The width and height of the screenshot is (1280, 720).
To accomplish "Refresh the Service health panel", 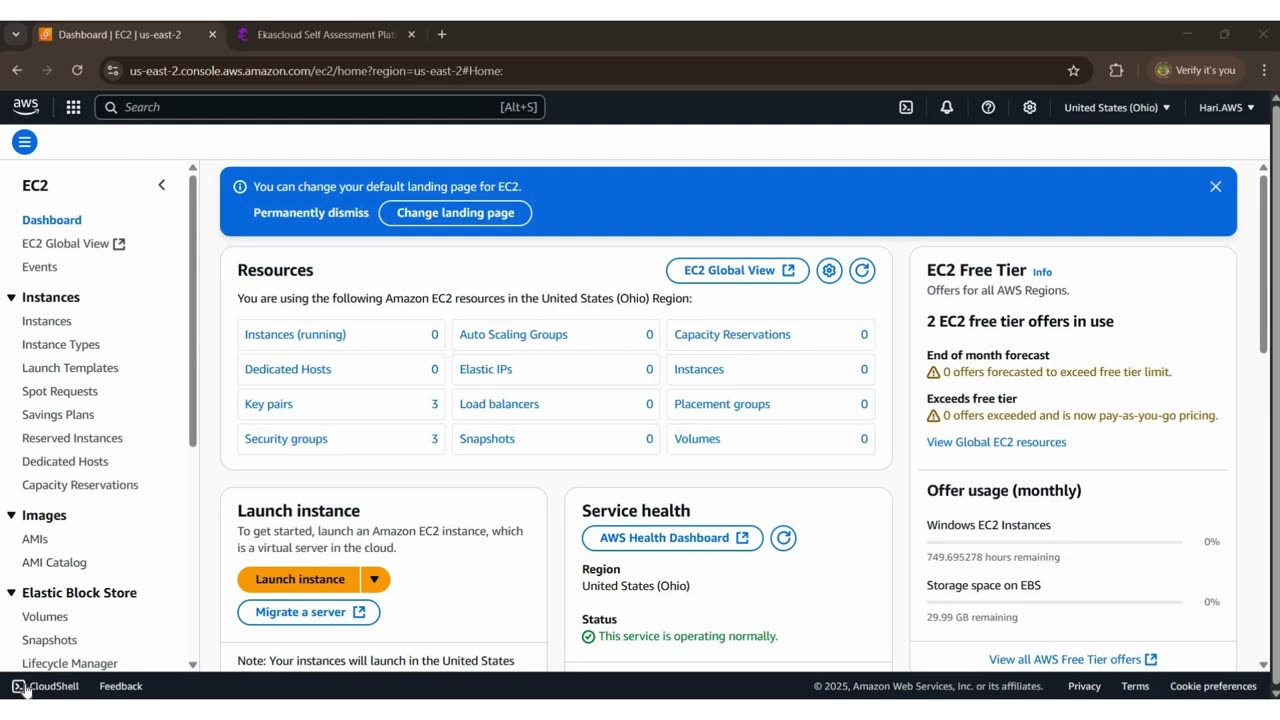I will [x=783, y=538].
